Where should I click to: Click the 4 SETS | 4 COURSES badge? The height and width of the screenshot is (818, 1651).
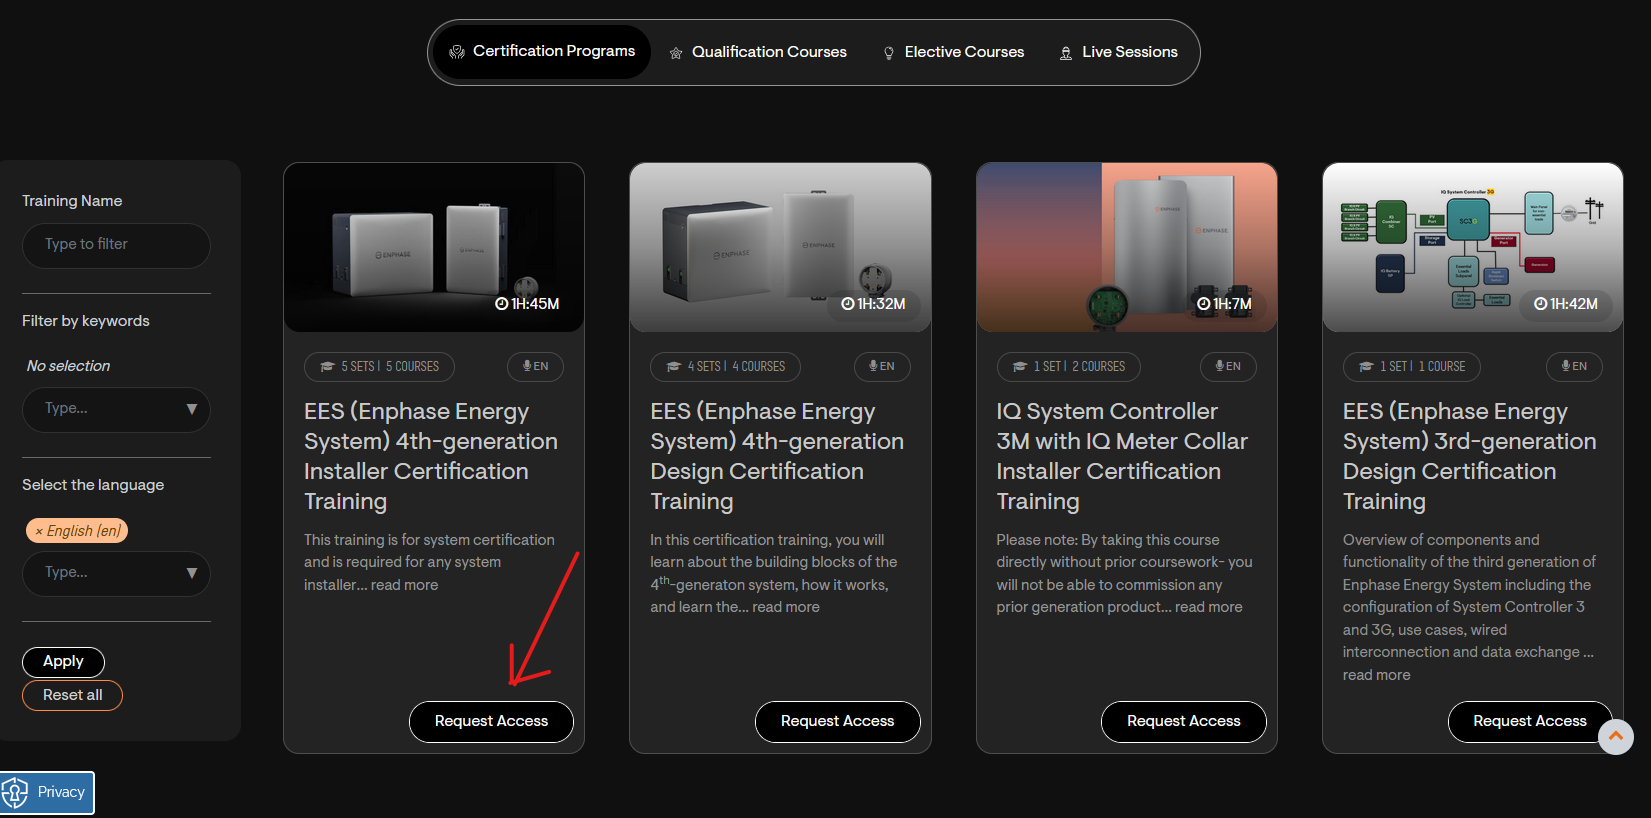click(726, 367)
